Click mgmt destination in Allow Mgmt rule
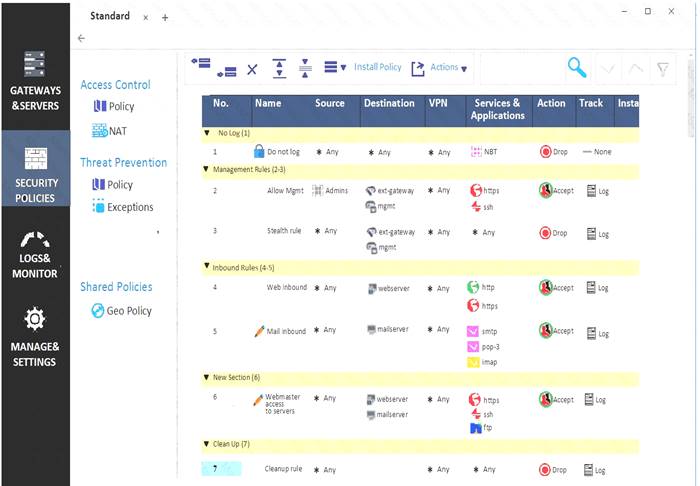This screenshot has width=700, height=486. (381, 207)
